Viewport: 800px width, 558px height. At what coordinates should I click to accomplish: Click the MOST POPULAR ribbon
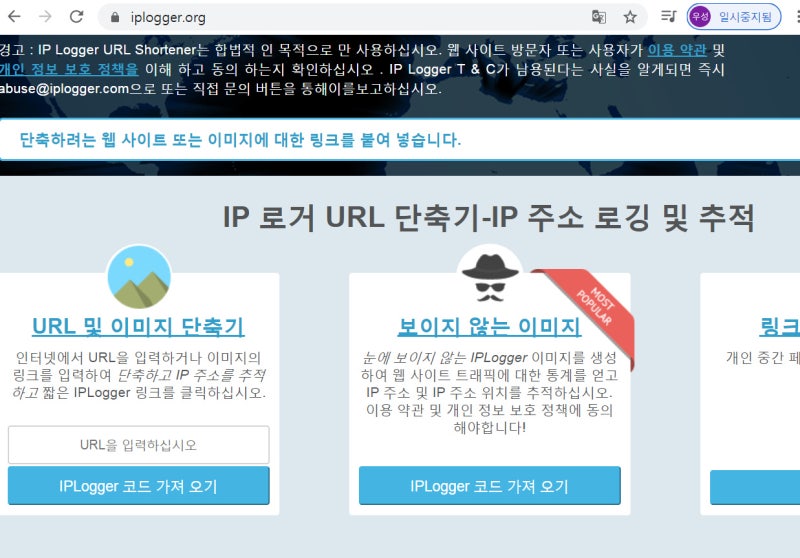[x=594, y=308]
